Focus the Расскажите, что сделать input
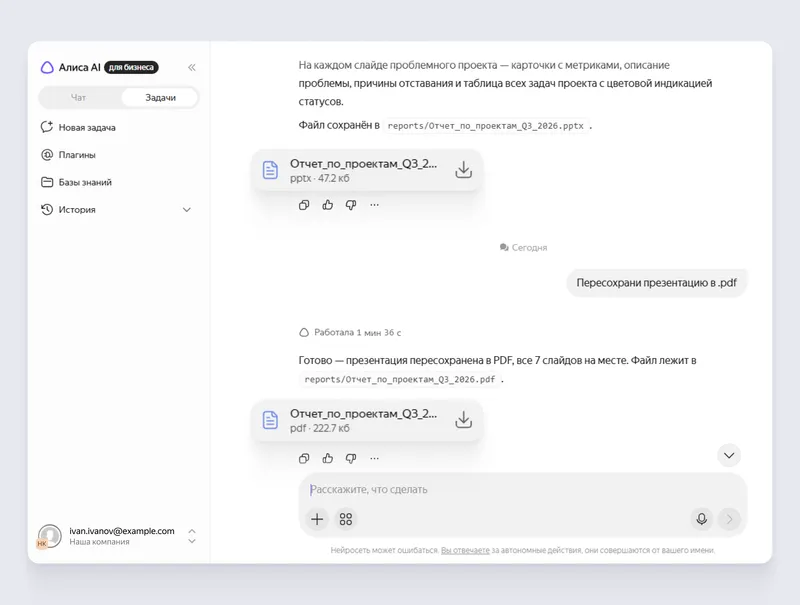800x605 pixels. 522,489
